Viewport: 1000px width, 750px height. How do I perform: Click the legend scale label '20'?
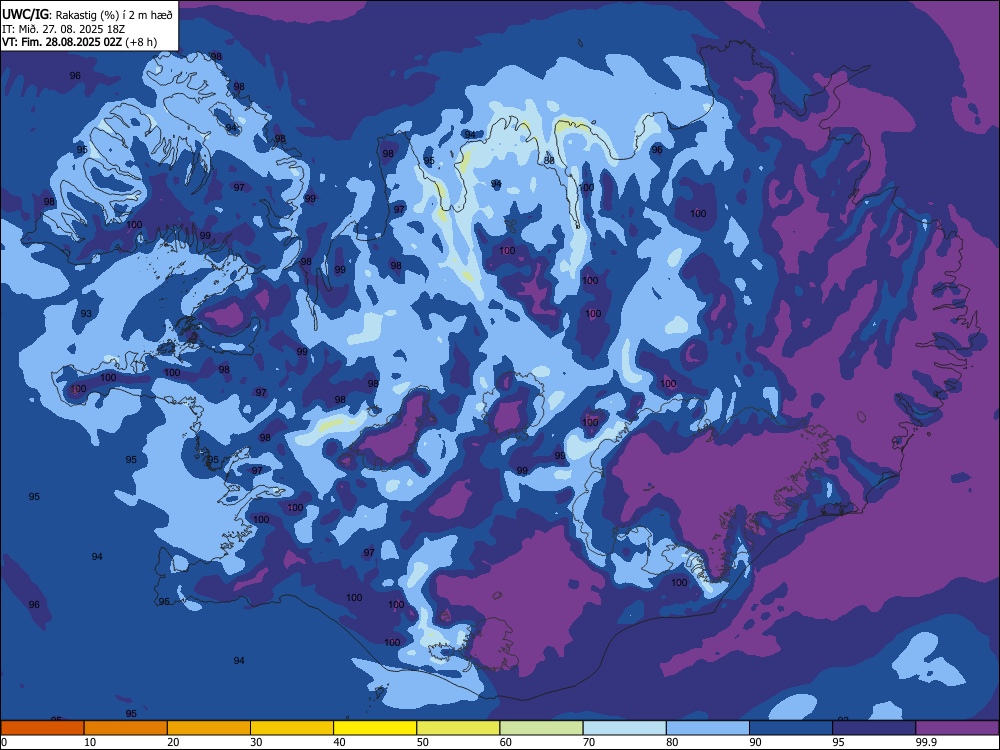pos(173,742)
